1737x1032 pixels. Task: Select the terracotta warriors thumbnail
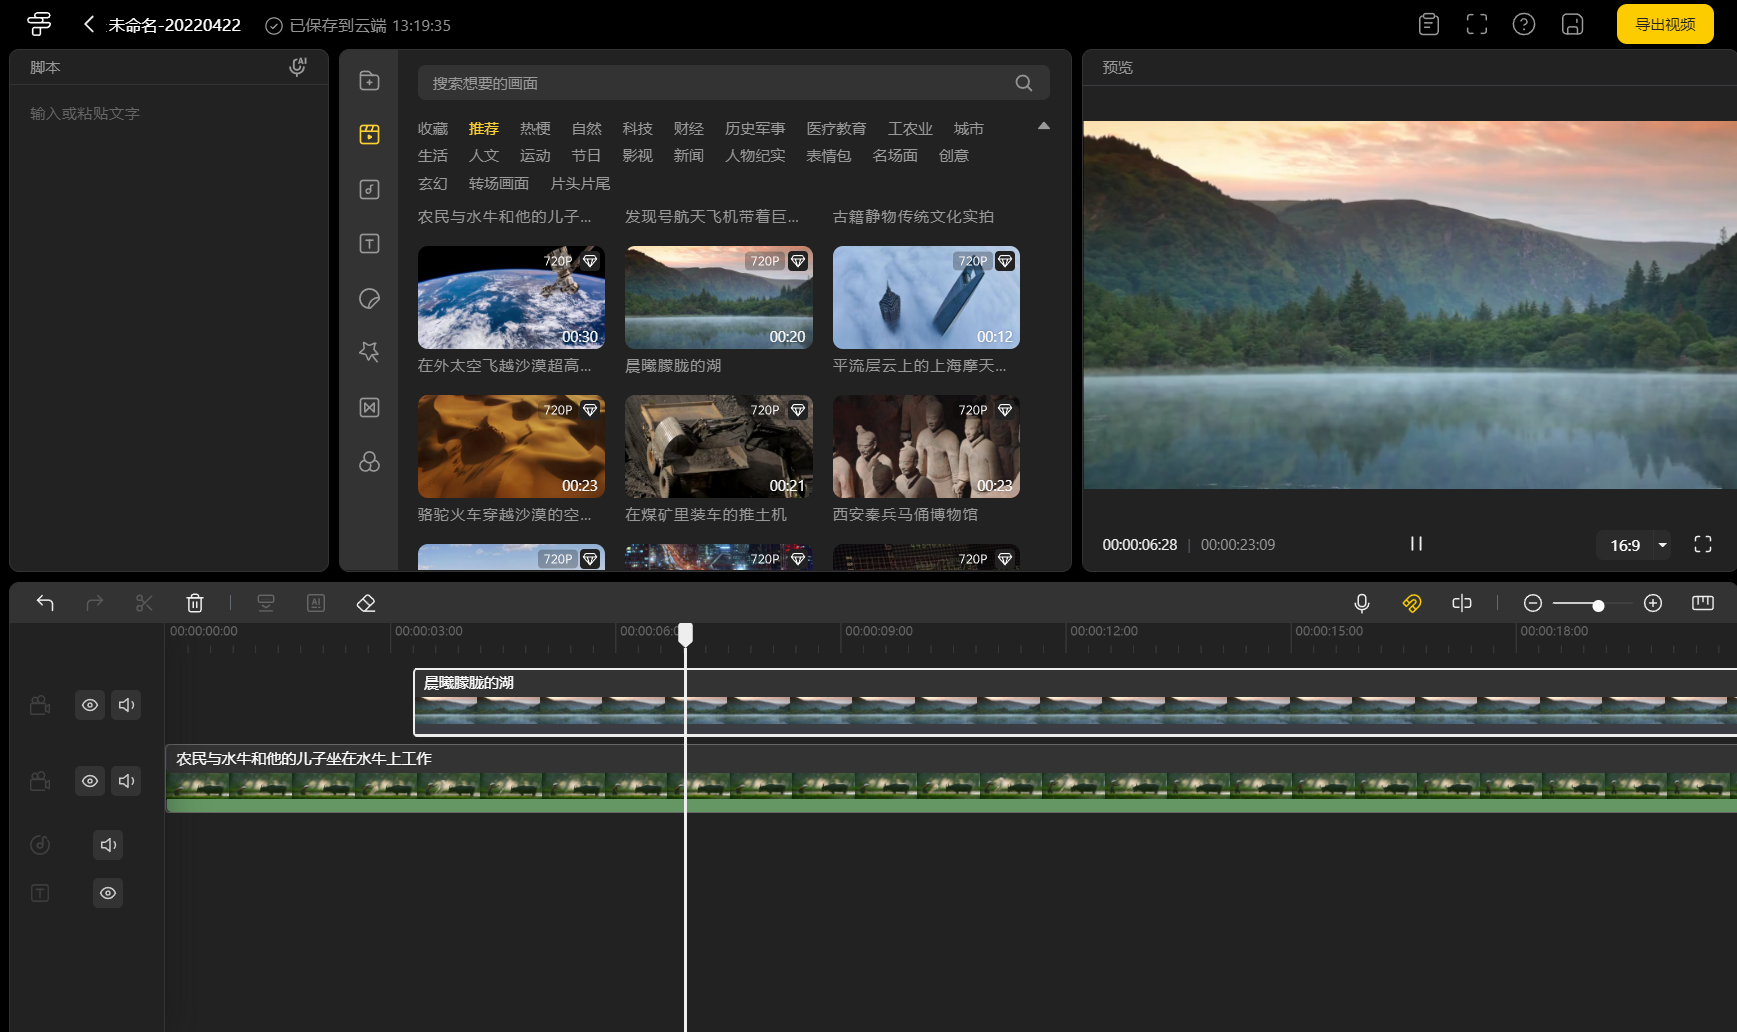pos(926,446)
